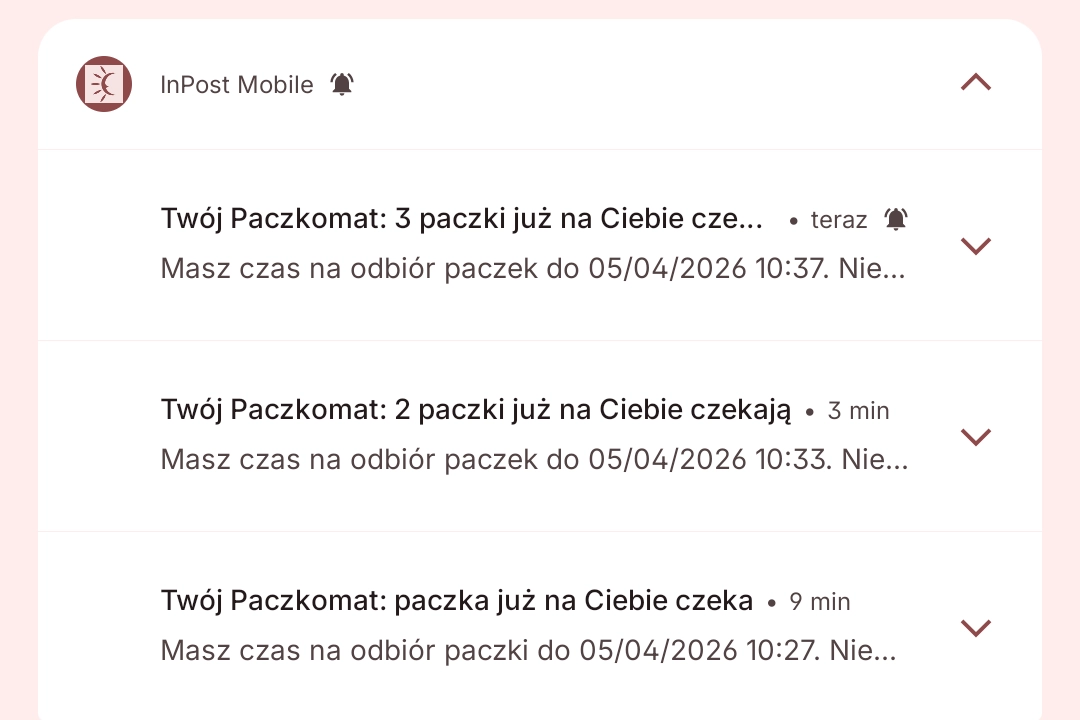Click the 05/04/2026 10:33 pickup deadline text

point(708,460)
